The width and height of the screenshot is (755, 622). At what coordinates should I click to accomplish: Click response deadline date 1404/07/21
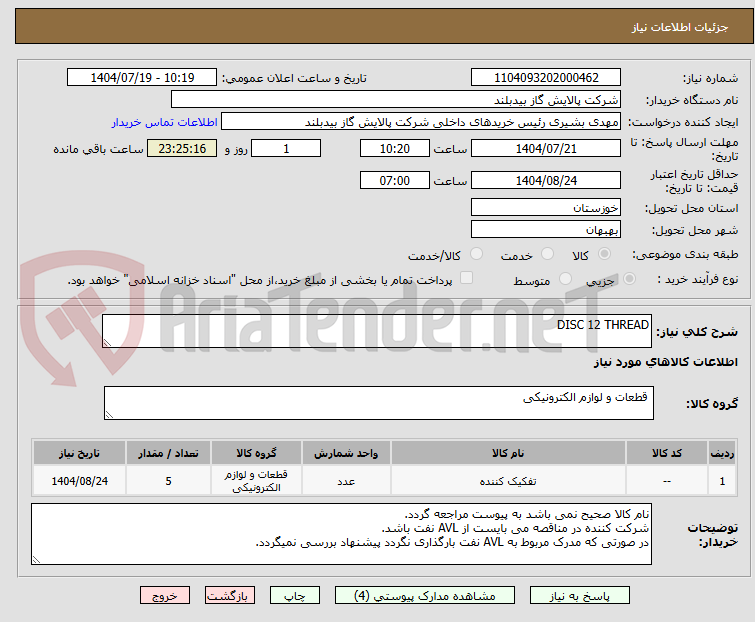546,149
